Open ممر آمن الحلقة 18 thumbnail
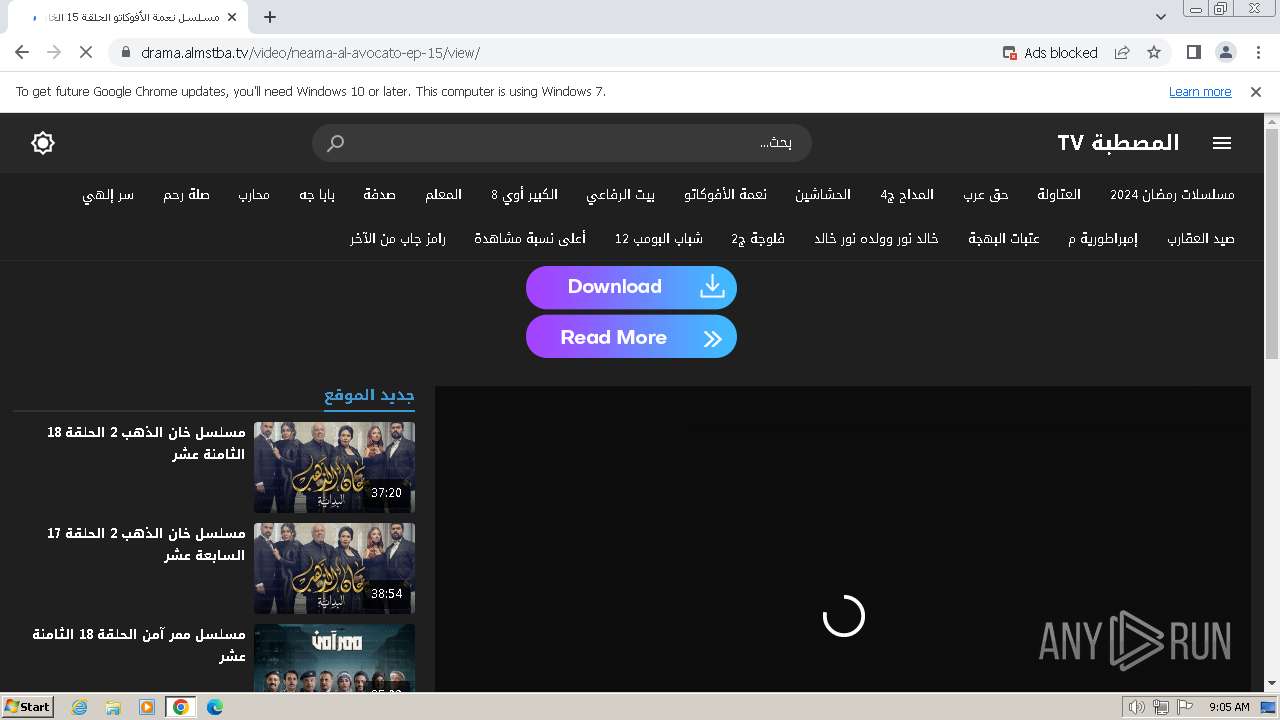This screenshot has height=720, width=1280. coord(334,658)
